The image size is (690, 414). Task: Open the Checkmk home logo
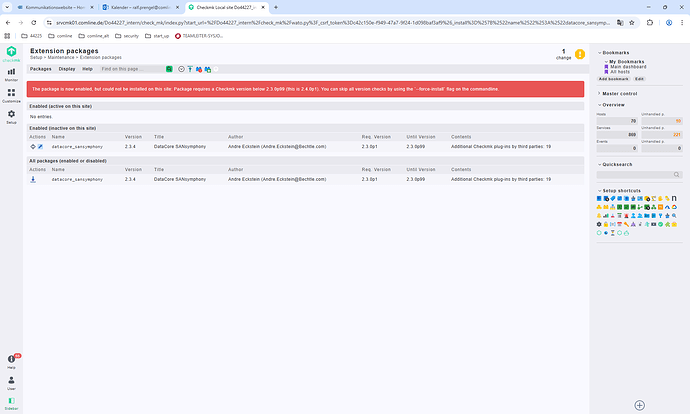tap(11, 54)
